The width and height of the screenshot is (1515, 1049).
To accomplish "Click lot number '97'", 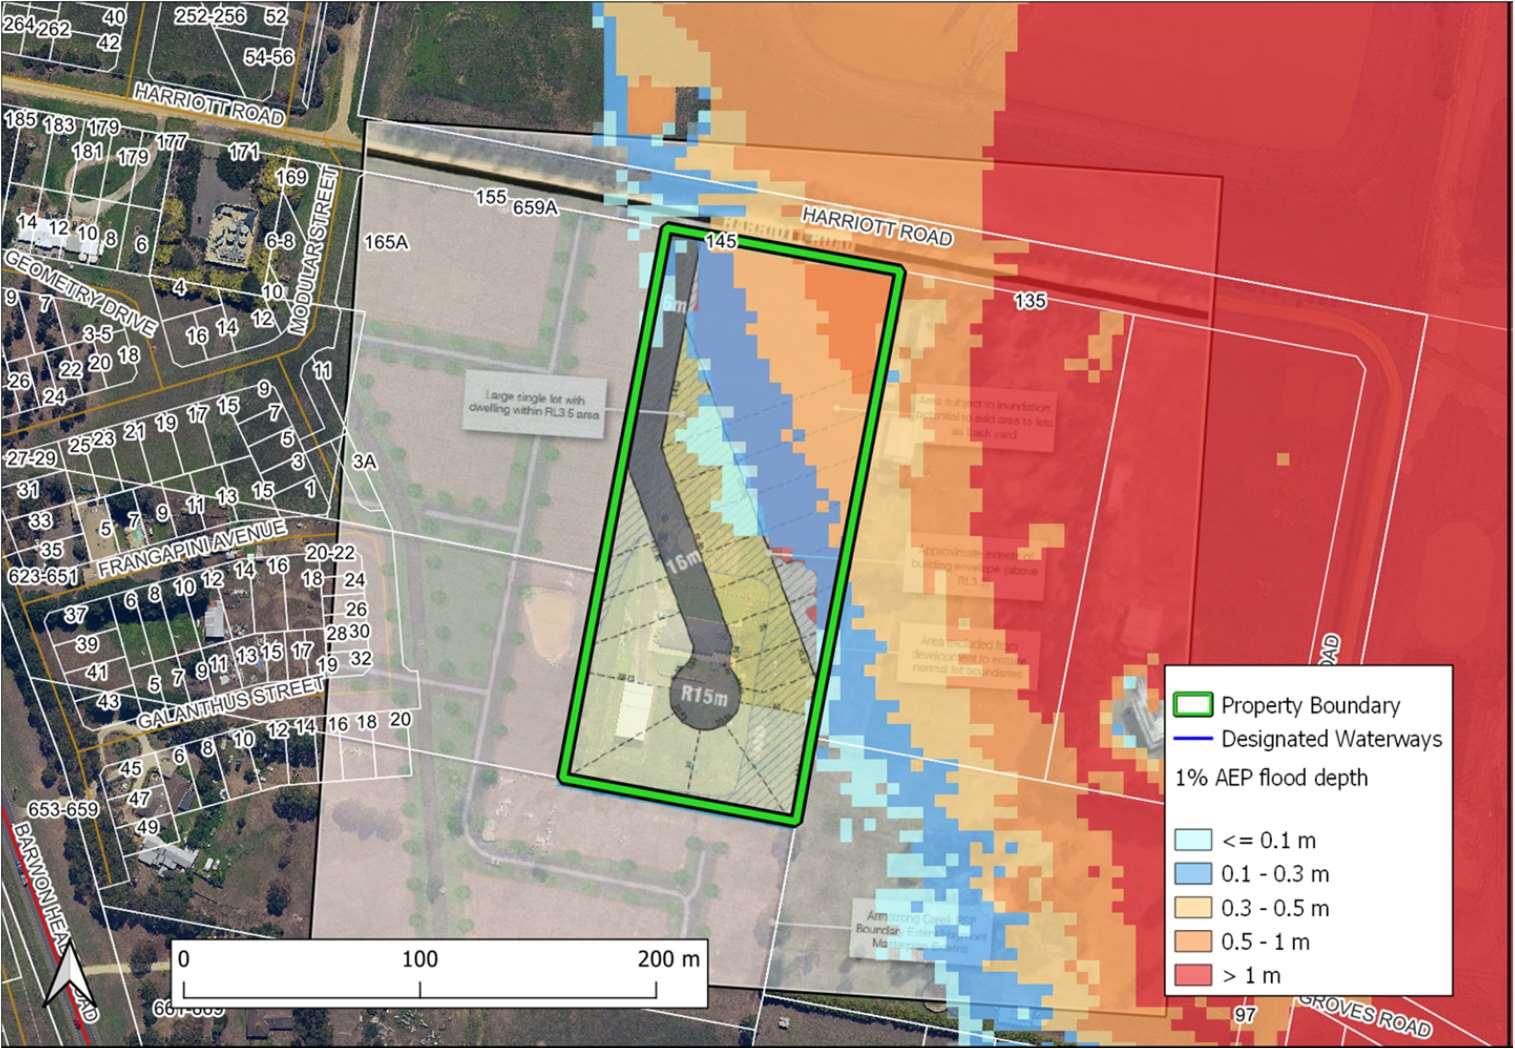I will [1246, 1016].
